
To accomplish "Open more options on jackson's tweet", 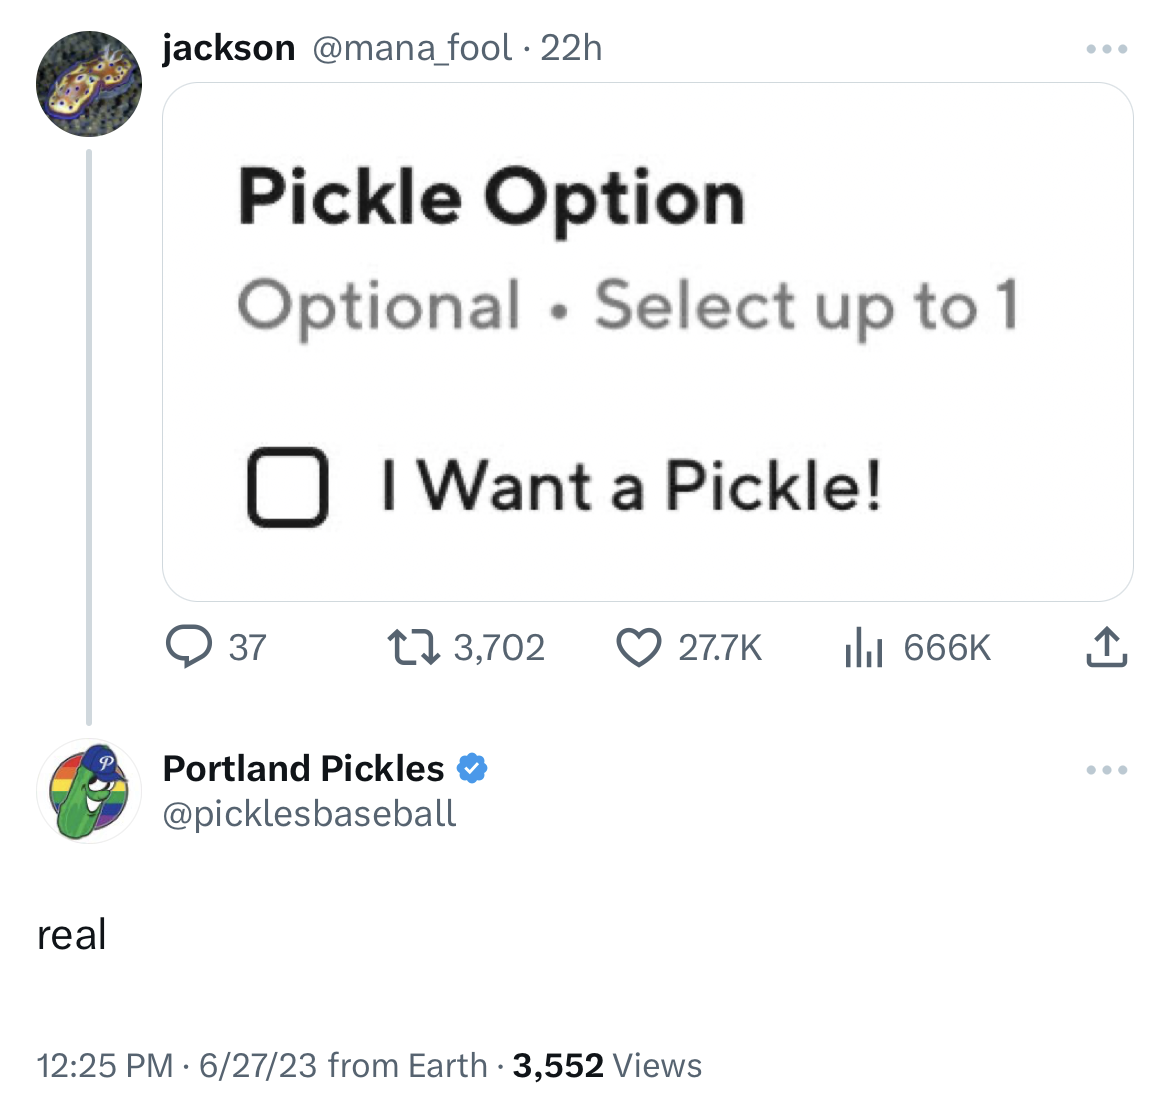I will click(x=1108, y=49).
